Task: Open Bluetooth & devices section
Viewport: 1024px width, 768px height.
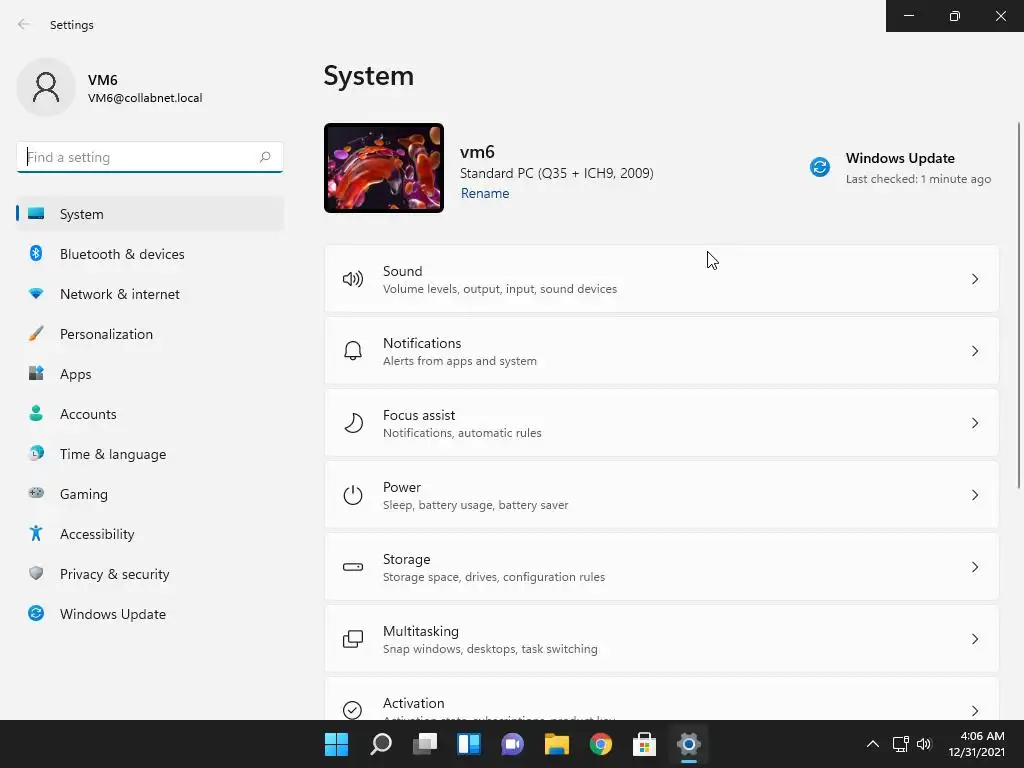Action: click(122, 254)
